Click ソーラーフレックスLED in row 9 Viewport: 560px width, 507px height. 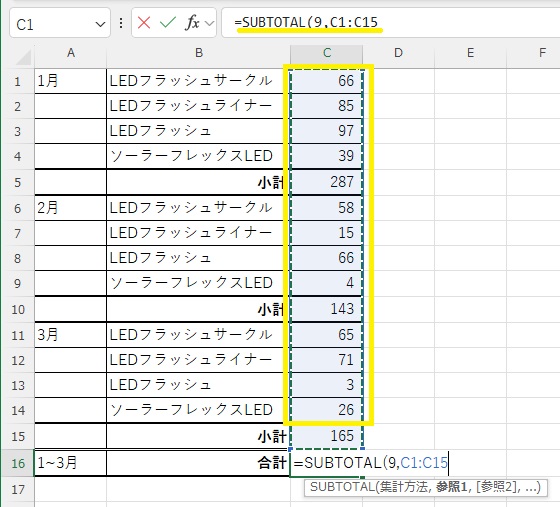coord(191,283)
